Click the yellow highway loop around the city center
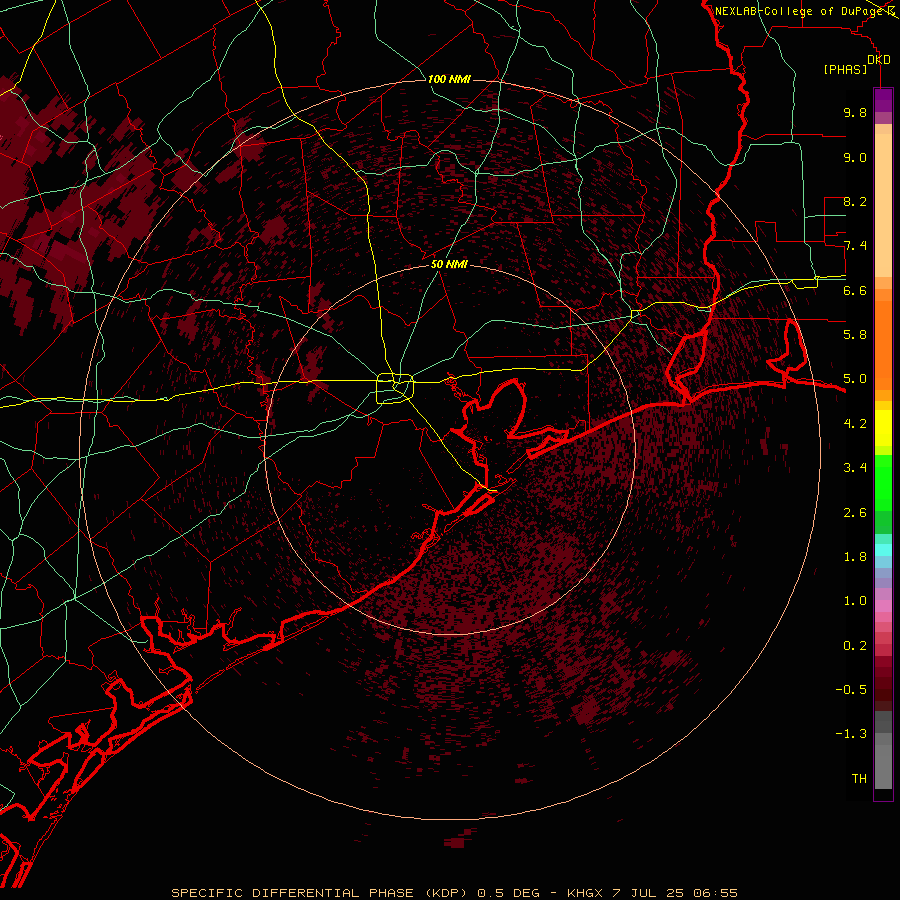 395,389
